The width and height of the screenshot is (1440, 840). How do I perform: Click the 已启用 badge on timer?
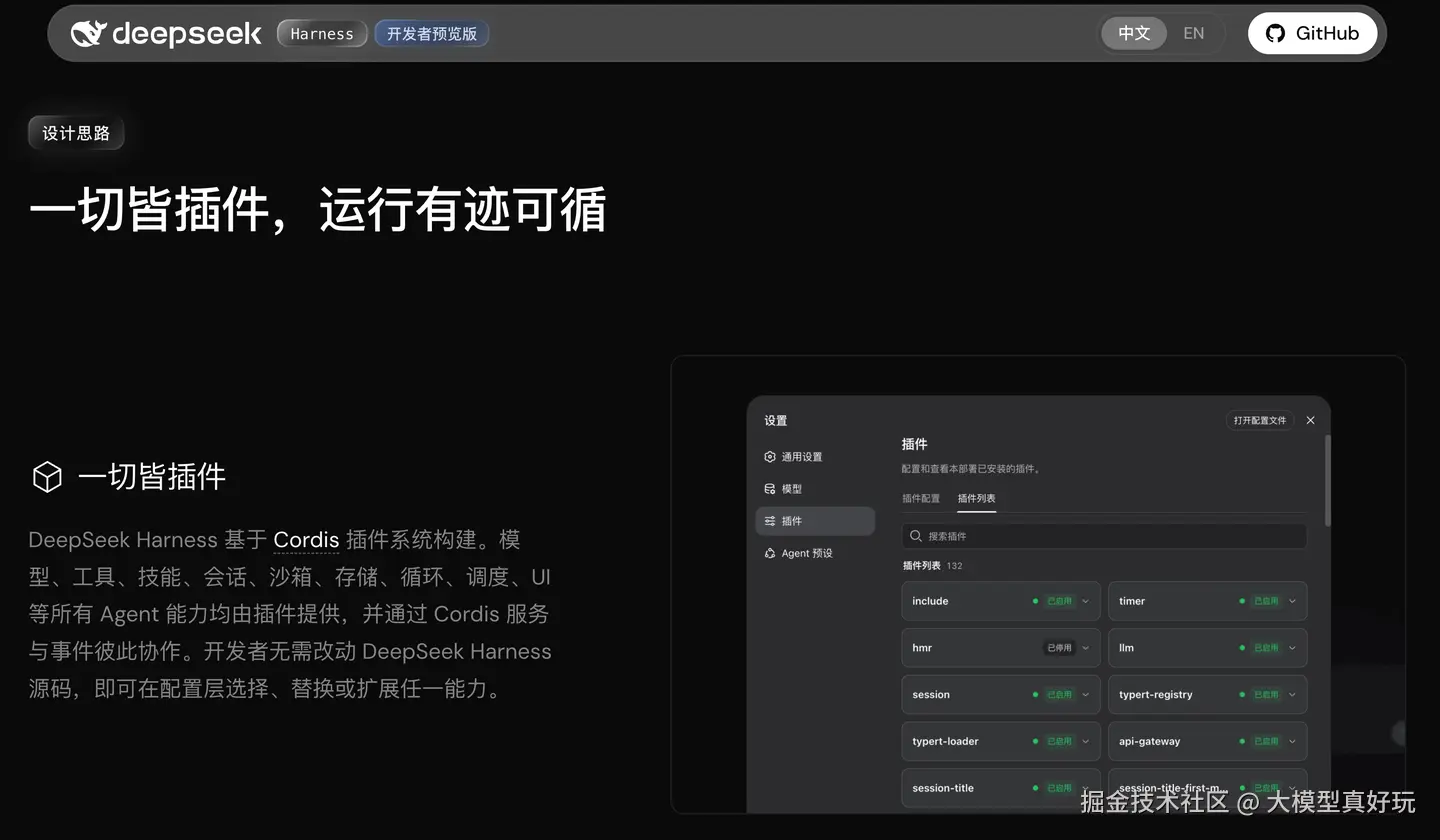[x=1266, y=601]
